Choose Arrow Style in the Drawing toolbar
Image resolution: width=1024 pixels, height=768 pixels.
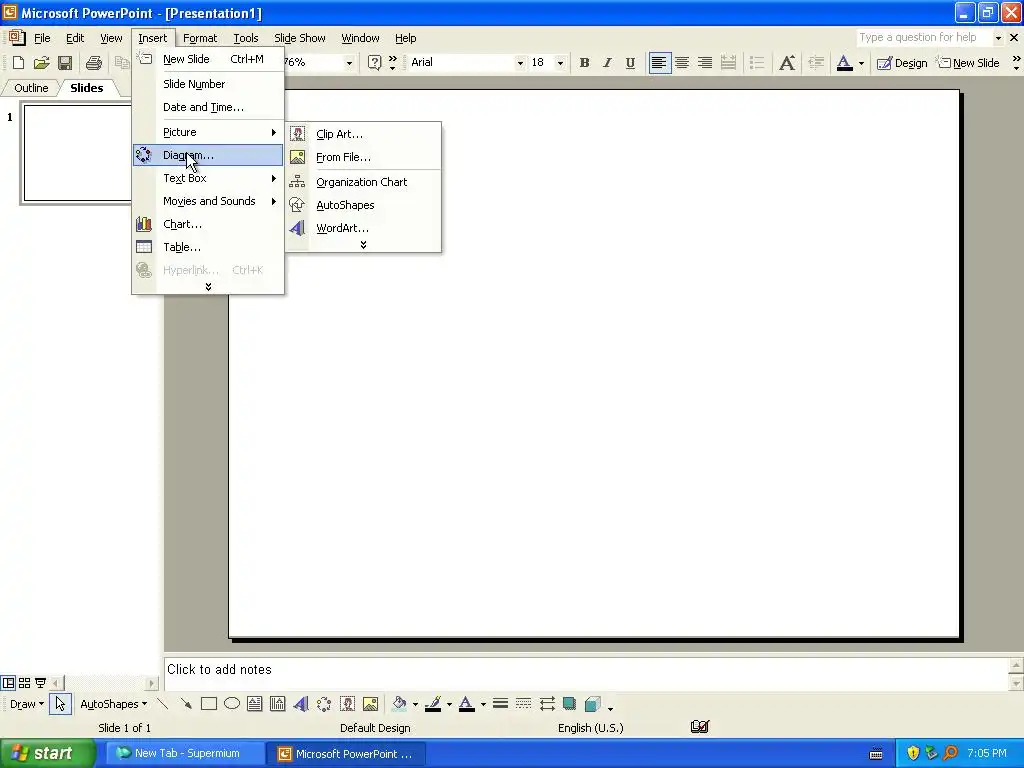click(547, 704)
